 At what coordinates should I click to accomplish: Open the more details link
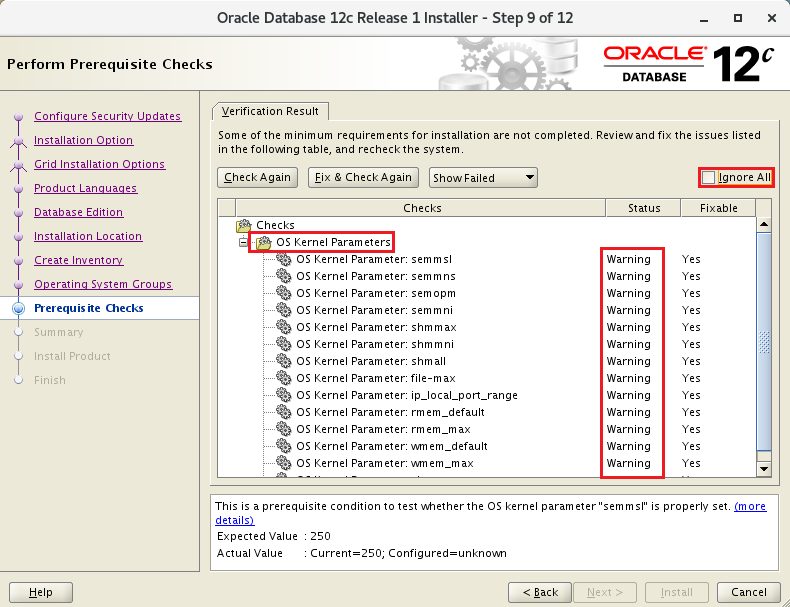click(x=750, y=506)
